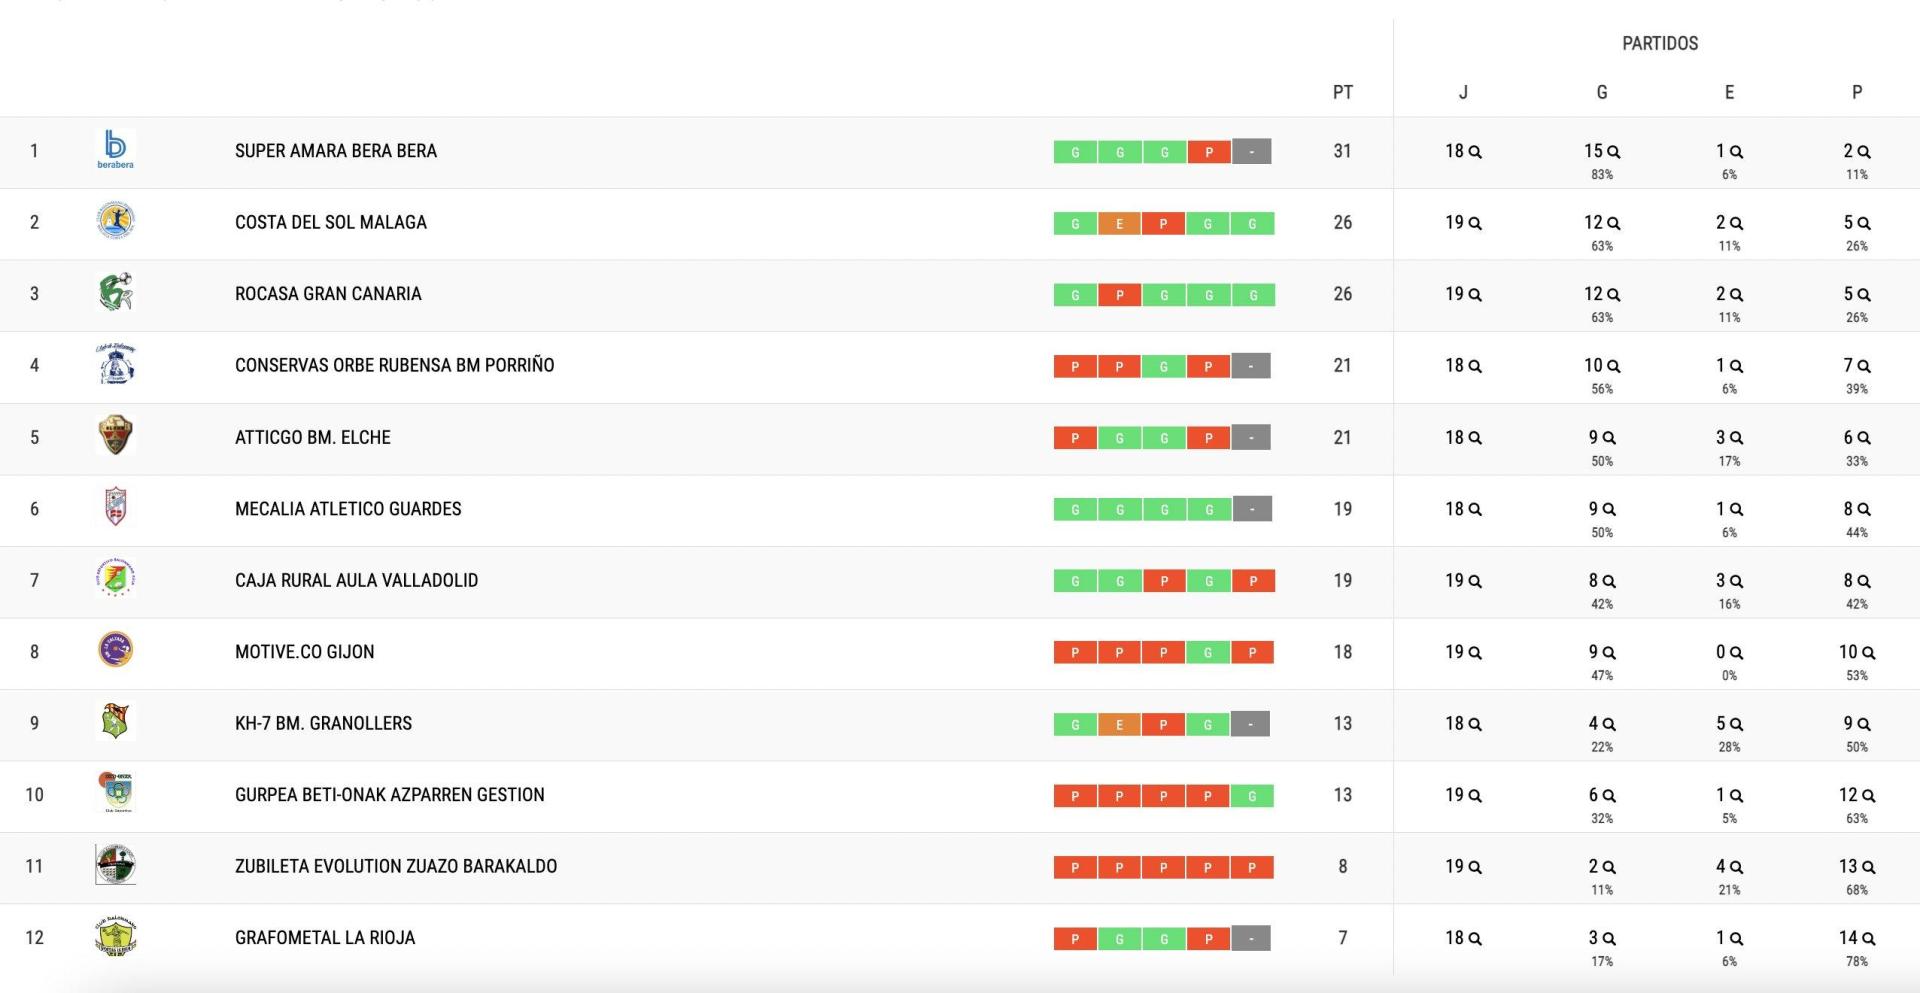Inspect Caja Rural Aula Valladolid's 19 games
1920x993 pixels.
[1463, 580]
